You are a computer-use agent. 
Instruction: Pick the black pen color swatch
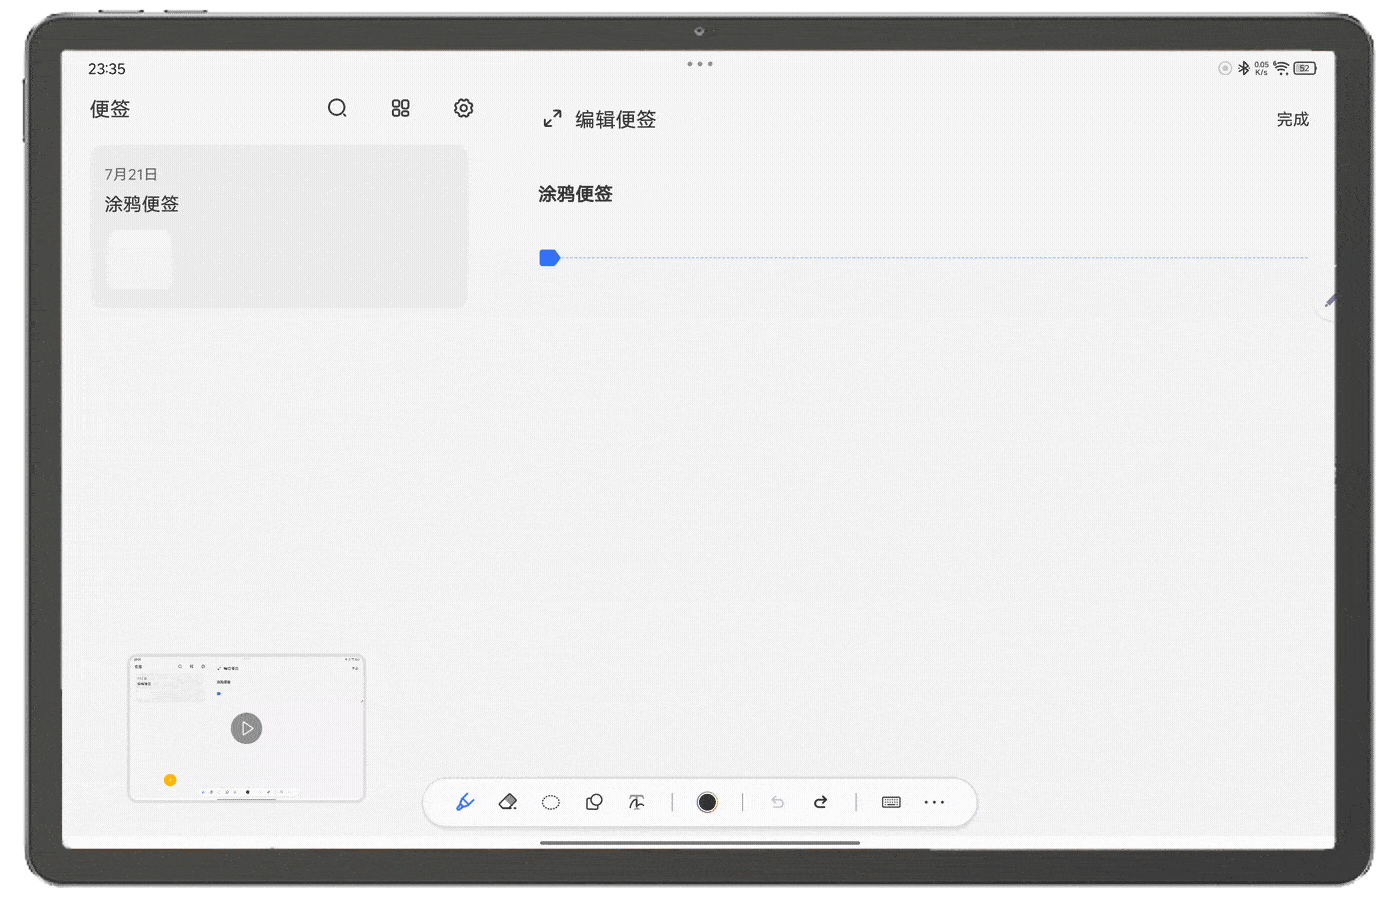tap(707, 802)
